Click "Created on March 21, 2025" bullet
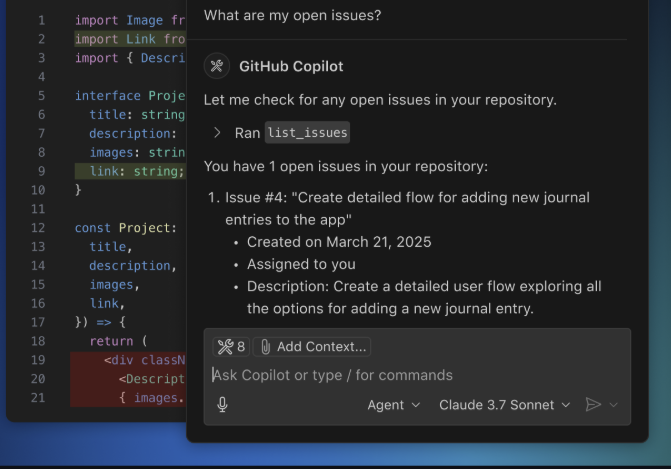Image resolution: width=671 pixels, height=469 pixels. tap(339, 242)
